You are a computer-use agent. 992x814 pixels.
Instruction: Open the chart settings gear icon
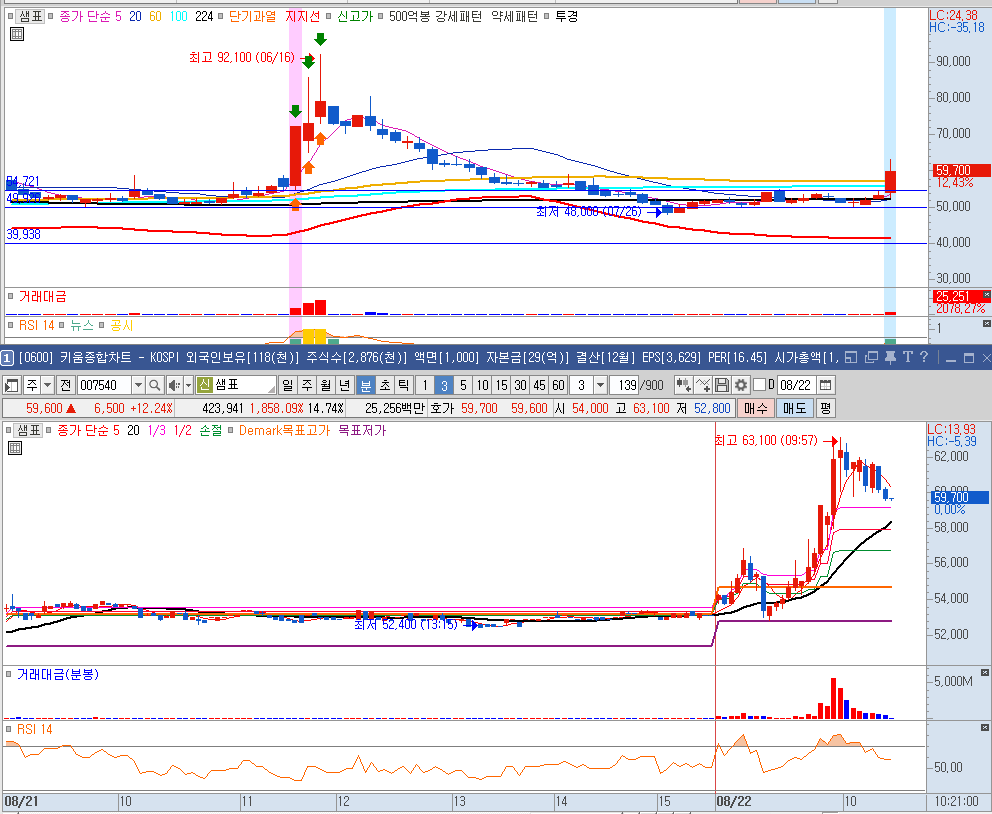[x=740, y=385]
